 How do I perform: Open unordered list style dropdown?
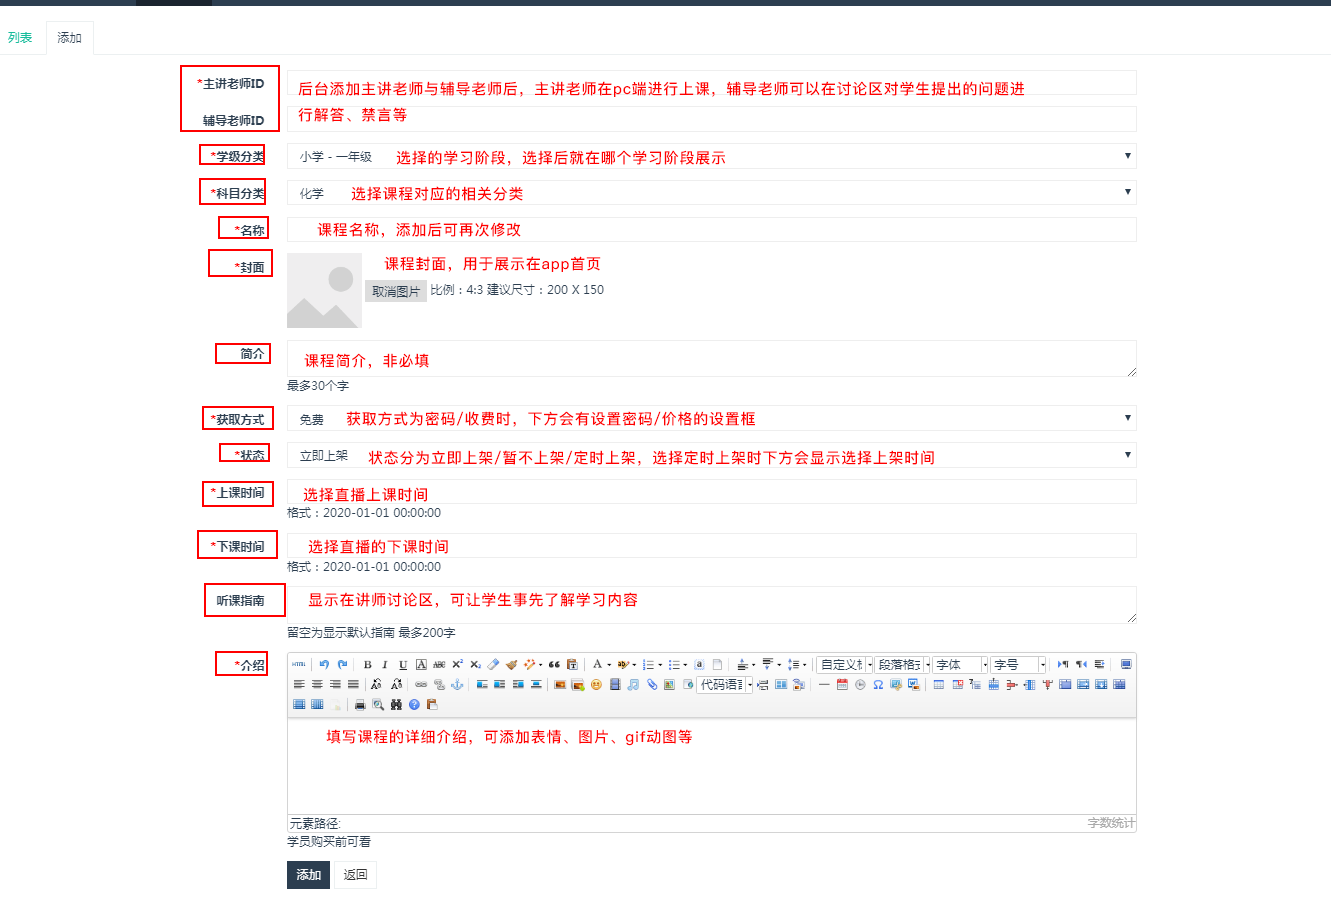685,665
